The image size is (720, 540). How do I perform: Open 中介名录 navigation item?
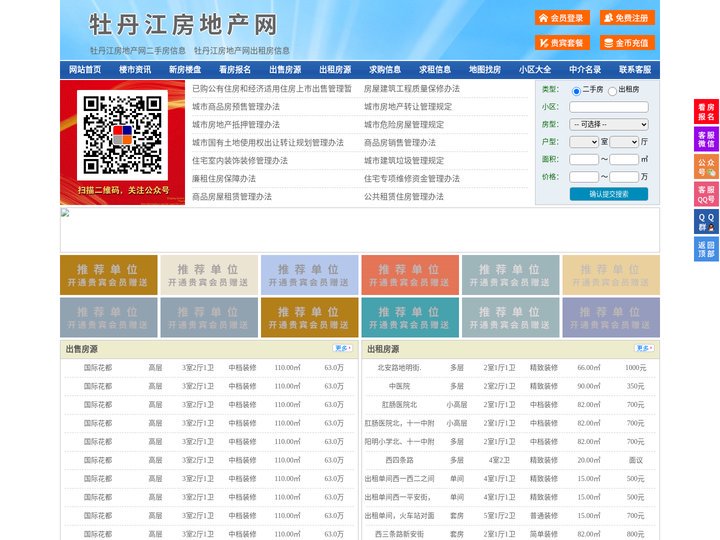click(585, 70)
